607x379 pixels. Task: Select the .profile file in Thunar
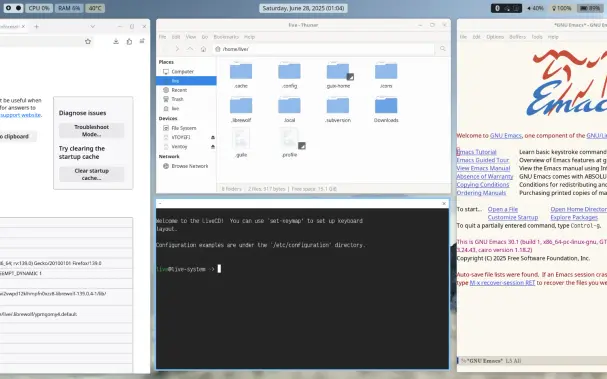289,143
